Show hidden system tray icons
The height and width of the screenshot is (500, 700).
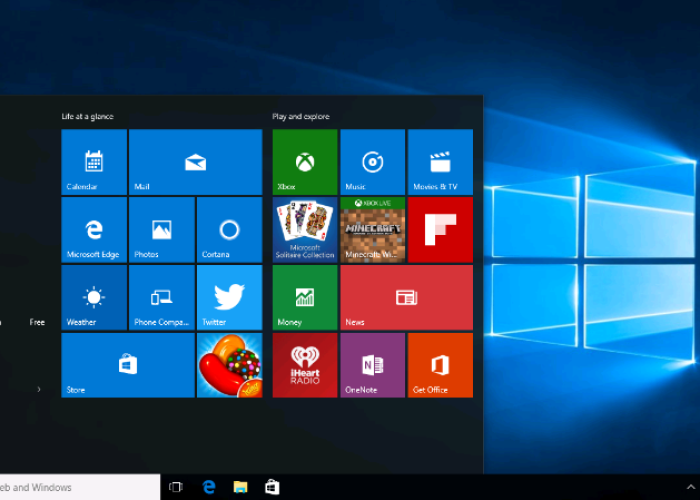coord(691,487)
